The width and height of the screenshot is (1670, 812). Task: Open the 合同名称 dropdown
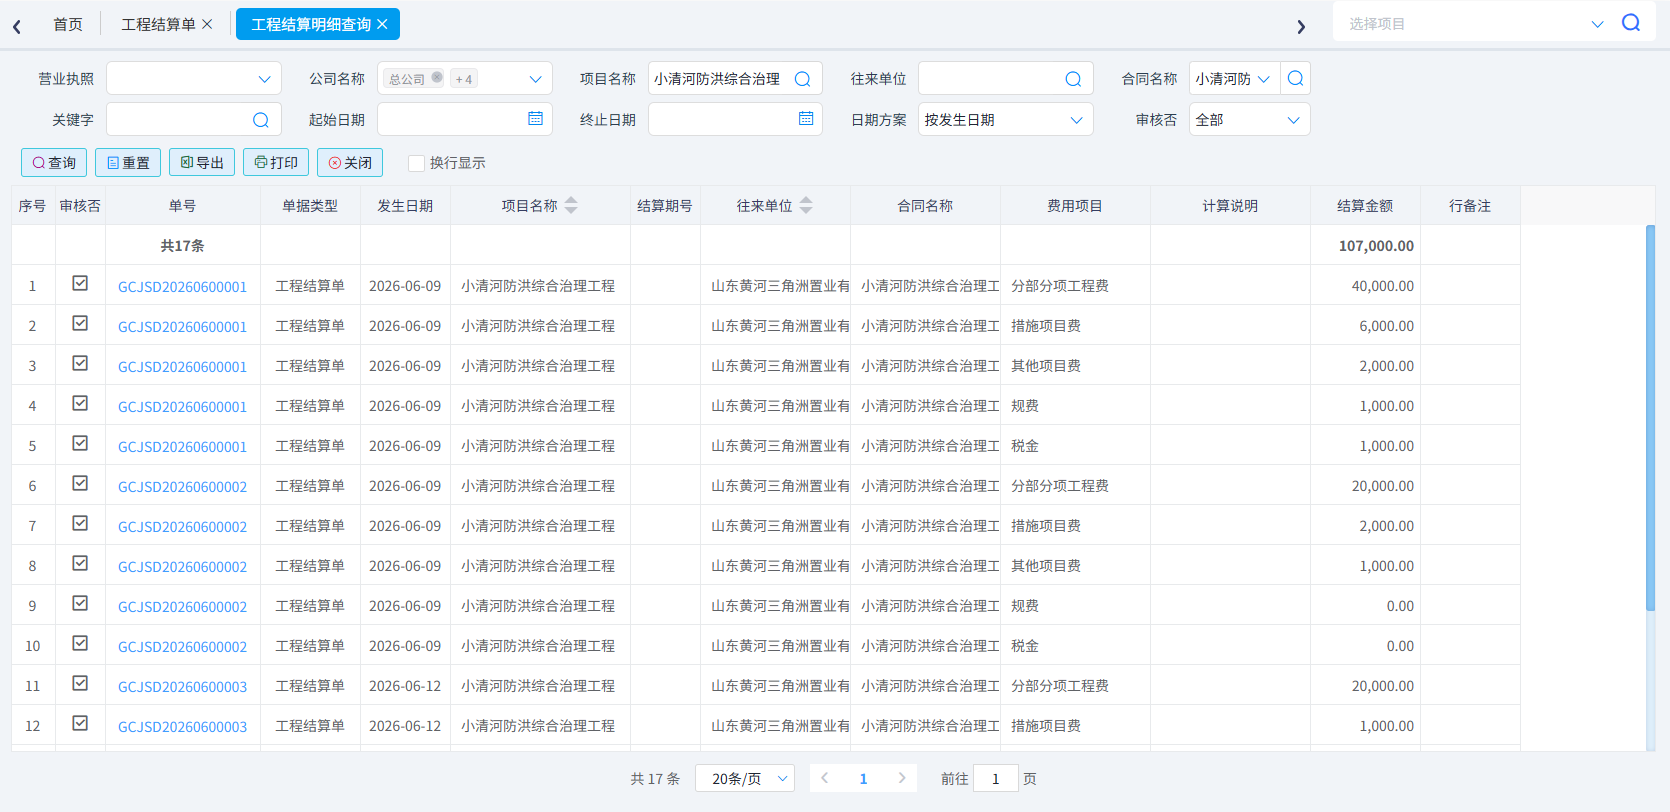click(1235, 79)
